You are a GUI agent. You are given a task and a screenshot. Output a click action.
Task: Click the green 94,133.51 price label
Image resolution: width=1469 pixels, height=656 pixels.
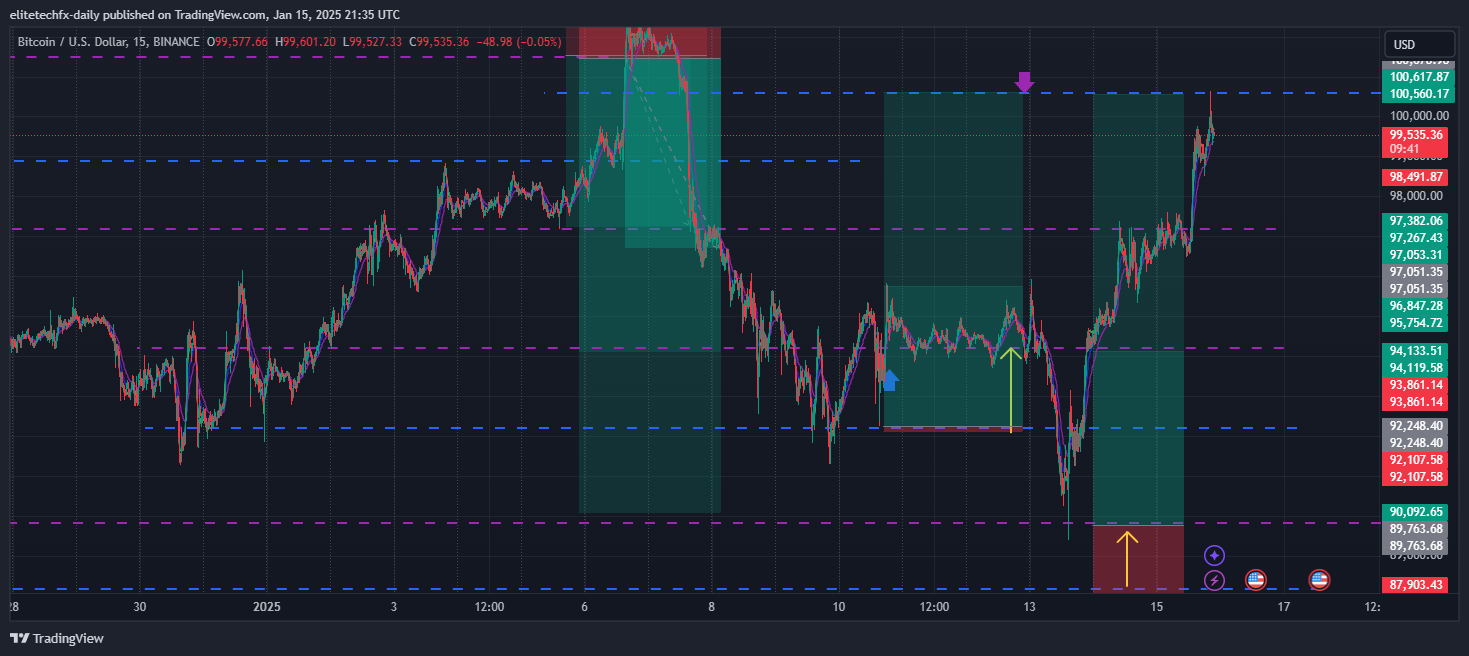(1415, 351)
